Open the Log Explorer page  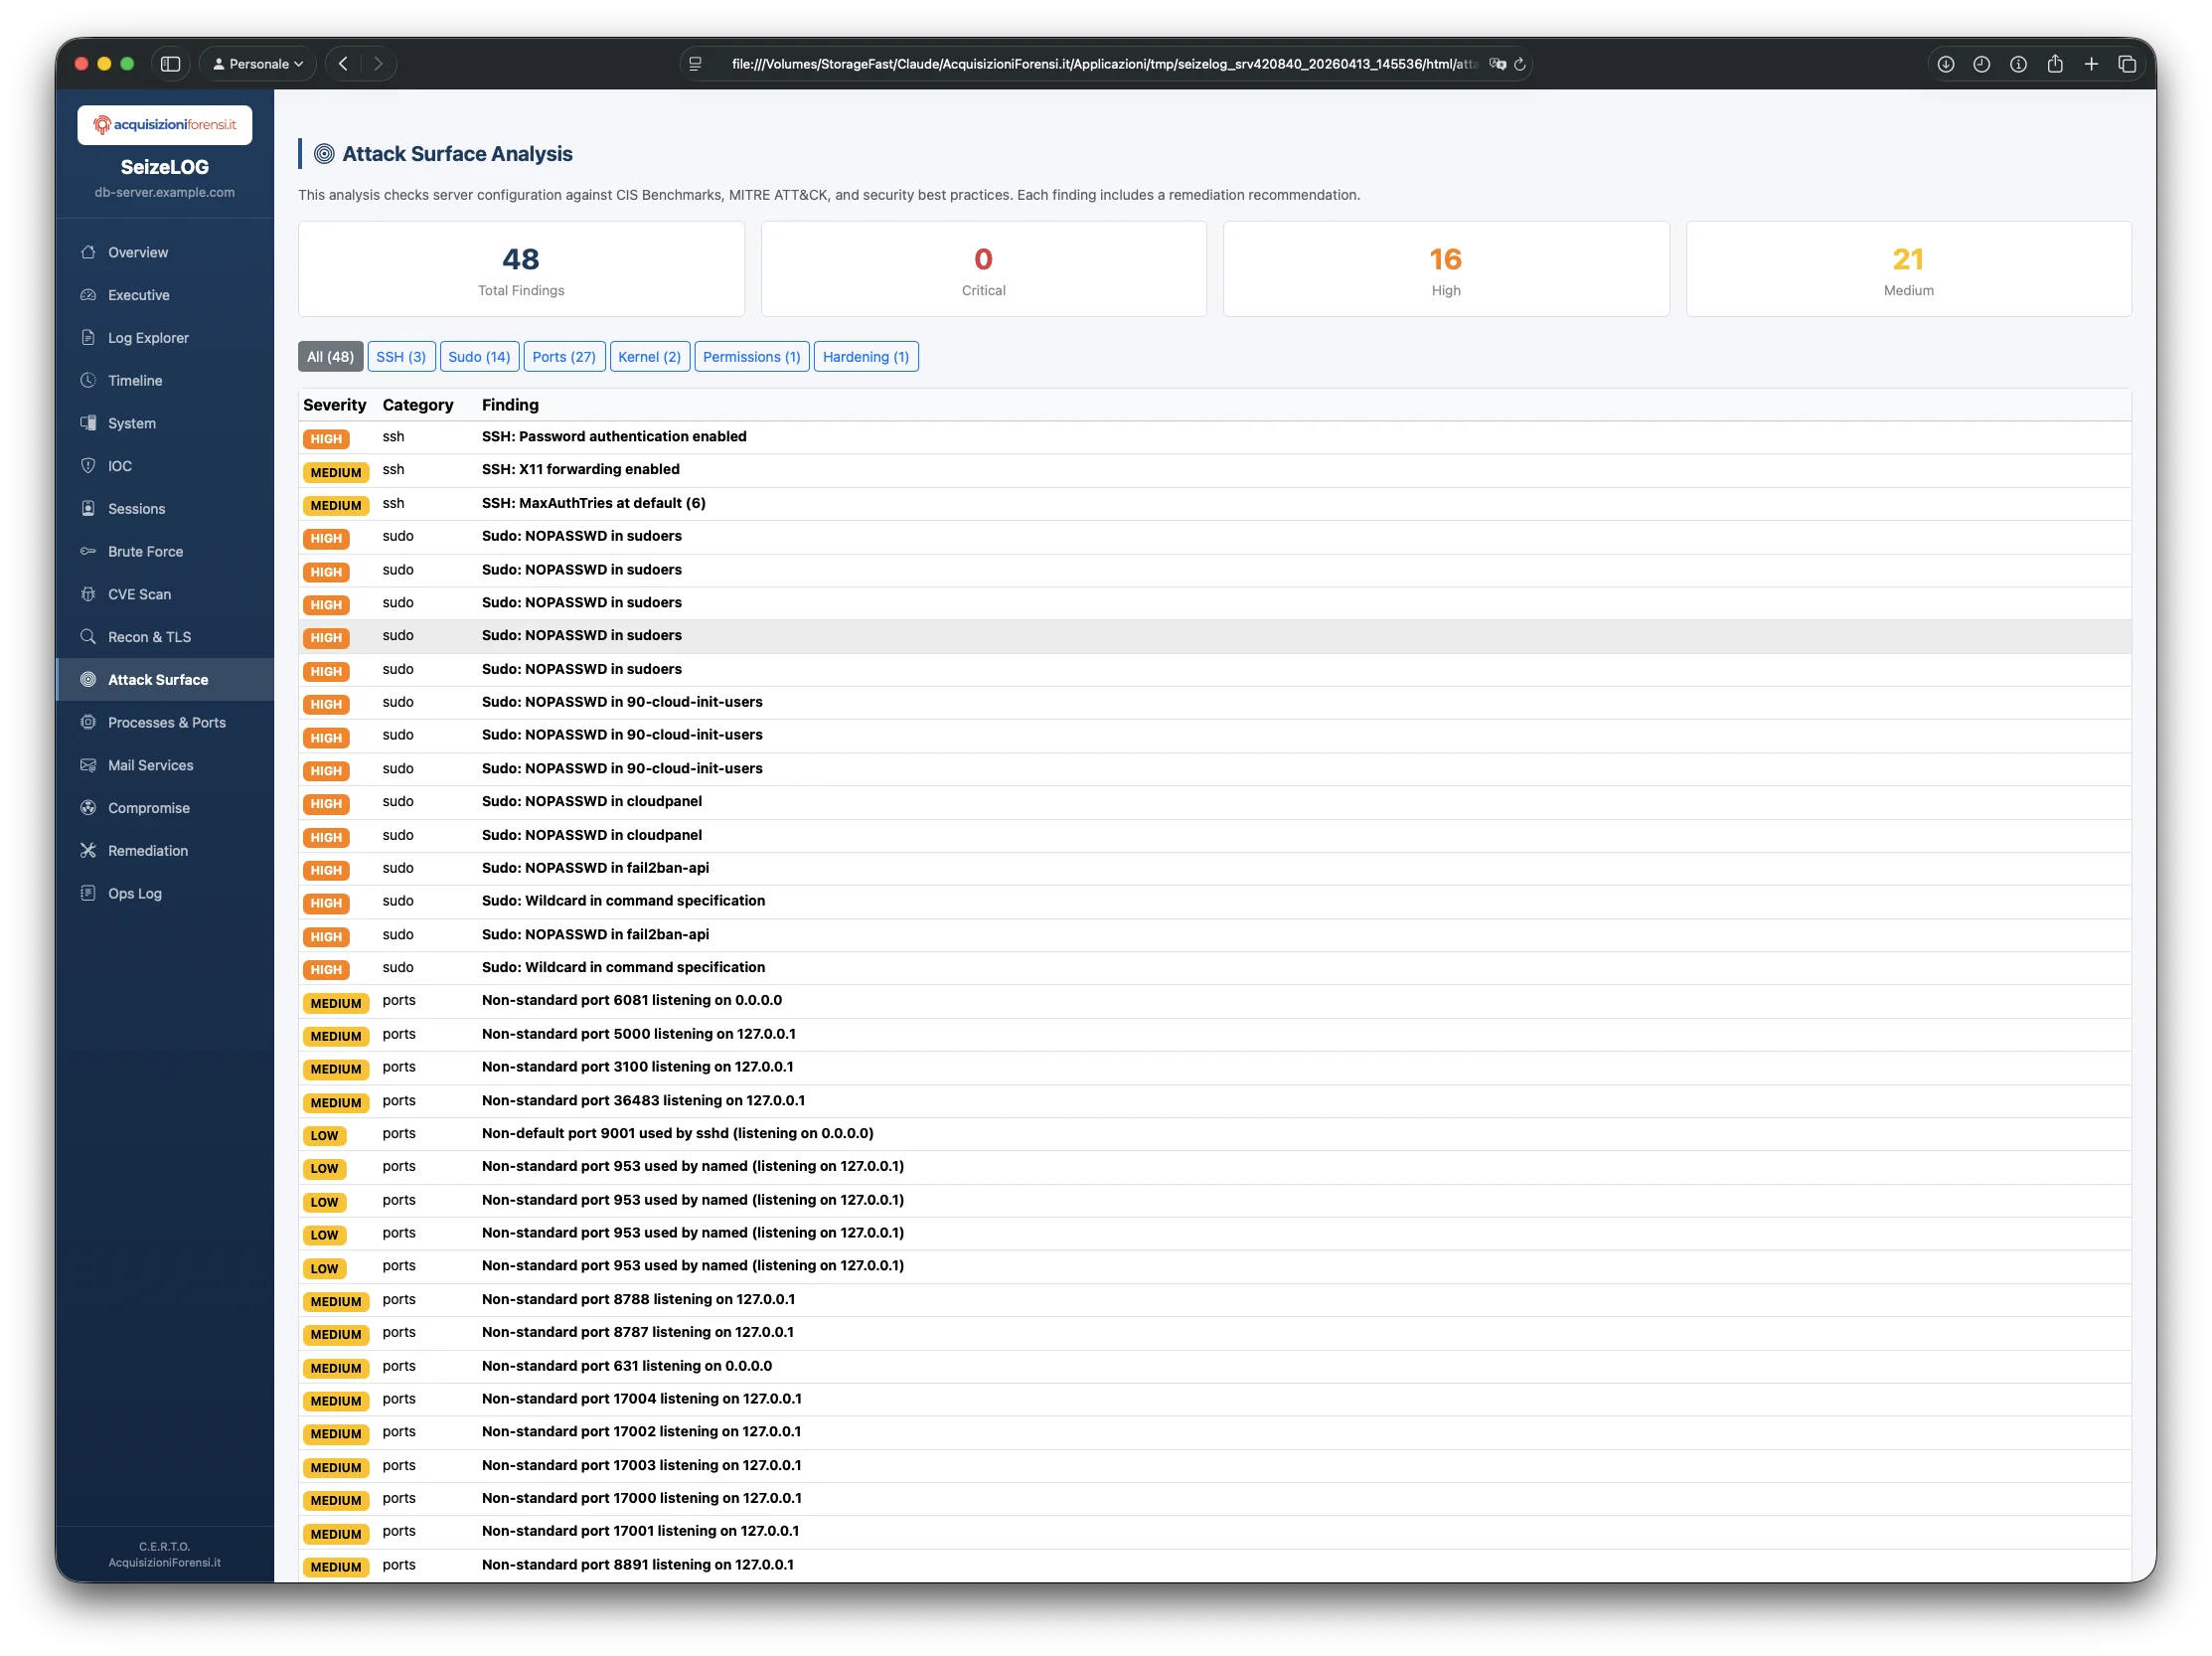tap(148, 338)
